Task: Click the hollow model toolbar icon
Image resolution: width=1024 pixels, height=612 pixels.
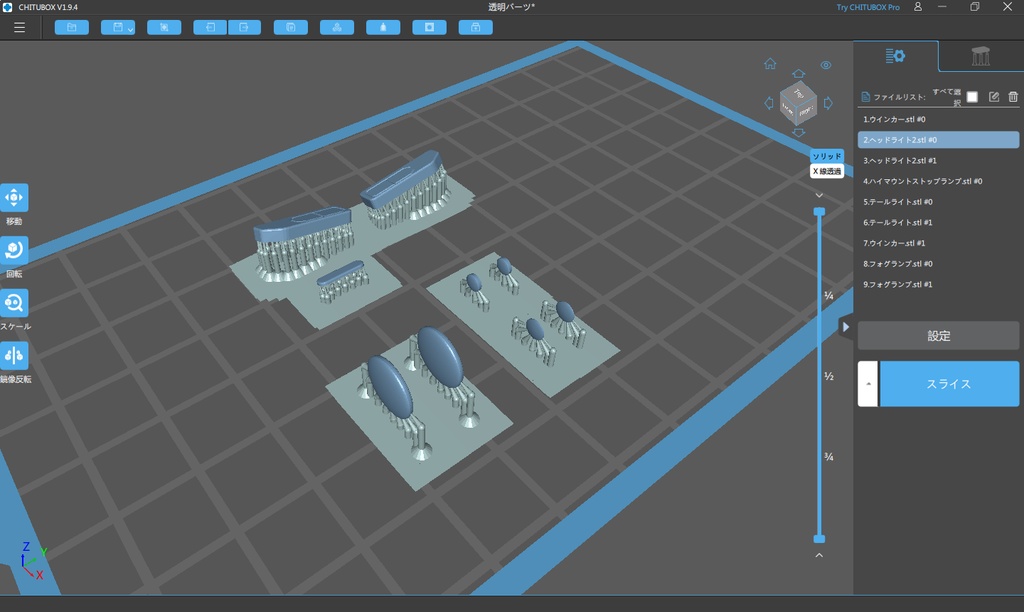Action: pyautogui.click(x=383, y=27)
